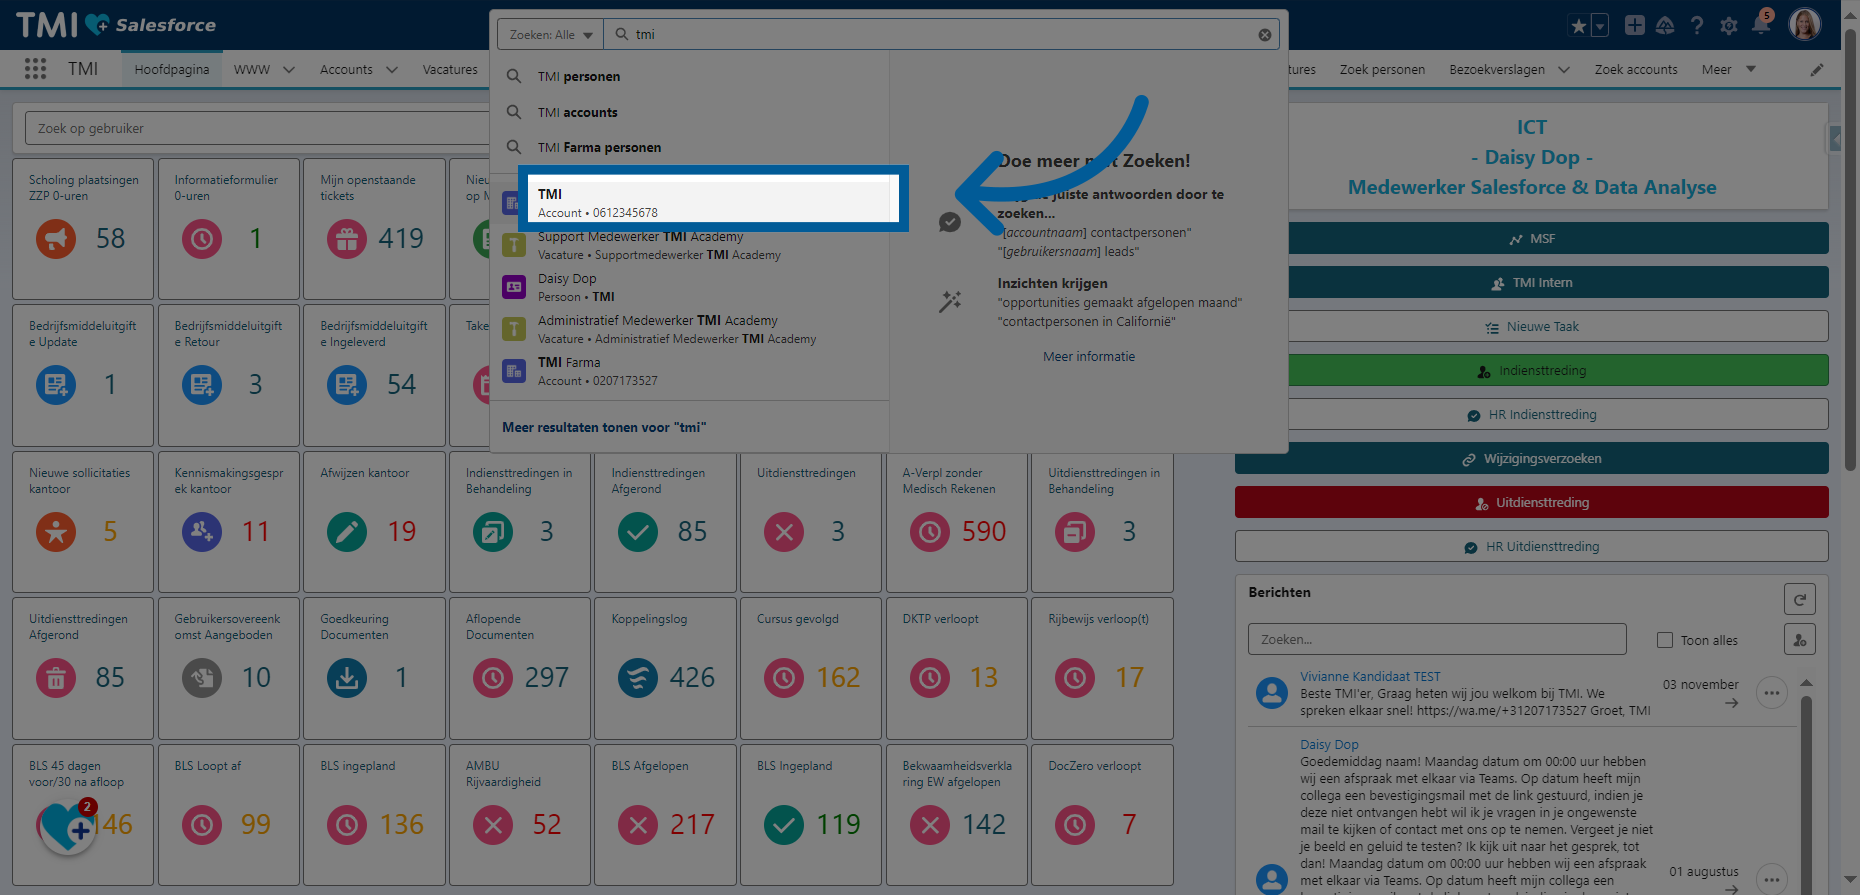Open notifications bell icon
The width and height of the screenshot is (1860, 895).
(1761, 25)
